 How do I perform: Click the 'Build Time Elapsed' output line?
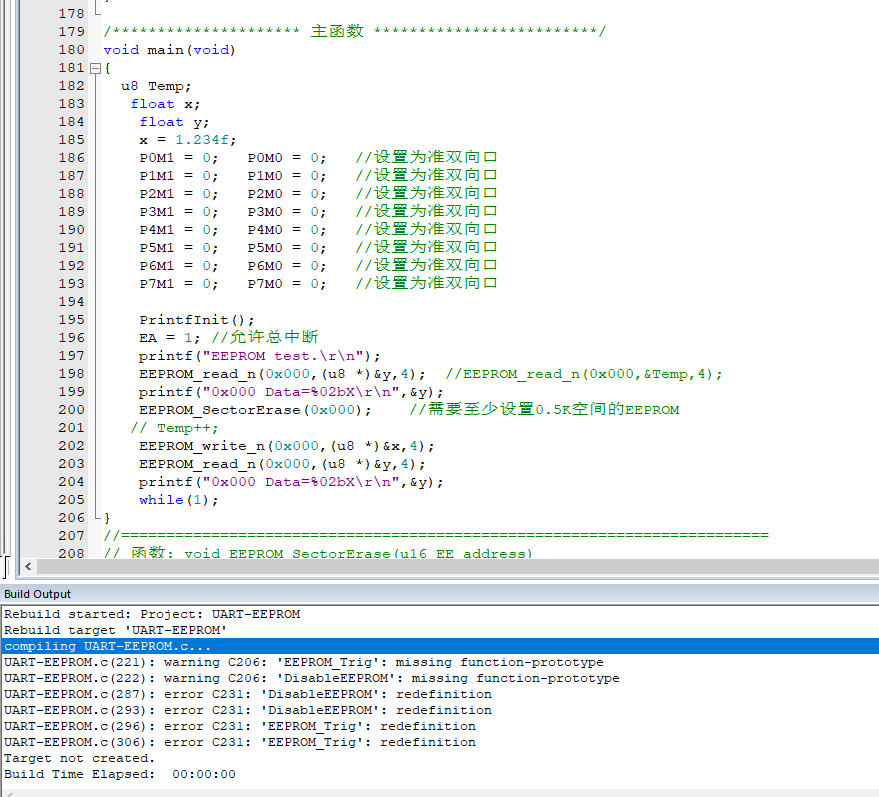[120, 774]
